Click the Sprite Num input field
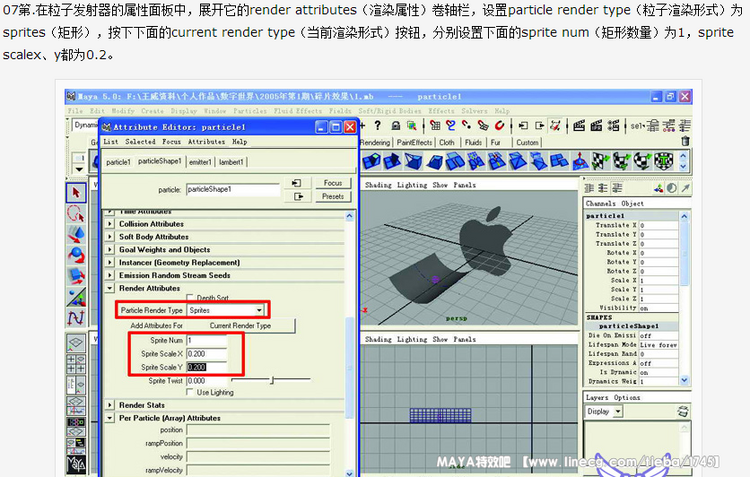 click(207, 340)
